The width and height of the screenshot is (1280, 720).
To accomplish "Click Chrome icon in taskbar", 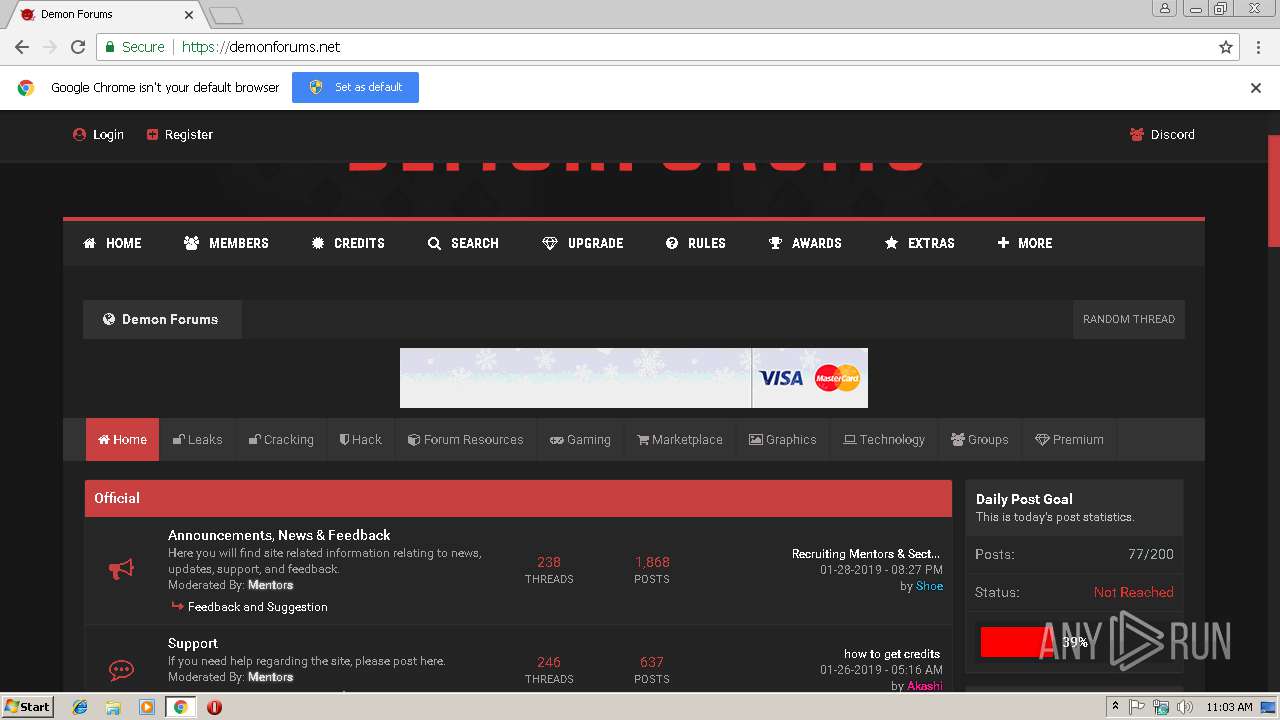I will pyautogui.click(x=180, y=707).
